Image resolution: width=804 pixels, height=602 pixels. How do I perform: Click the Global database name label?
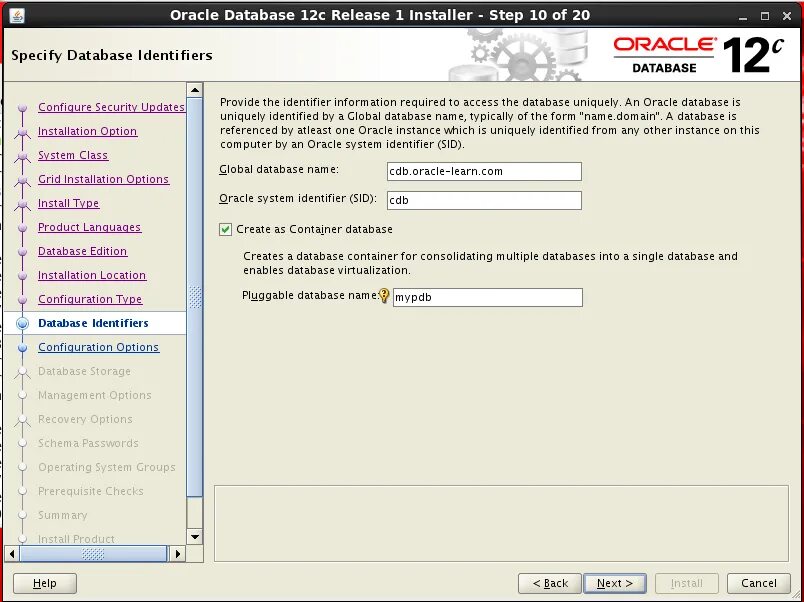(279, 169)
